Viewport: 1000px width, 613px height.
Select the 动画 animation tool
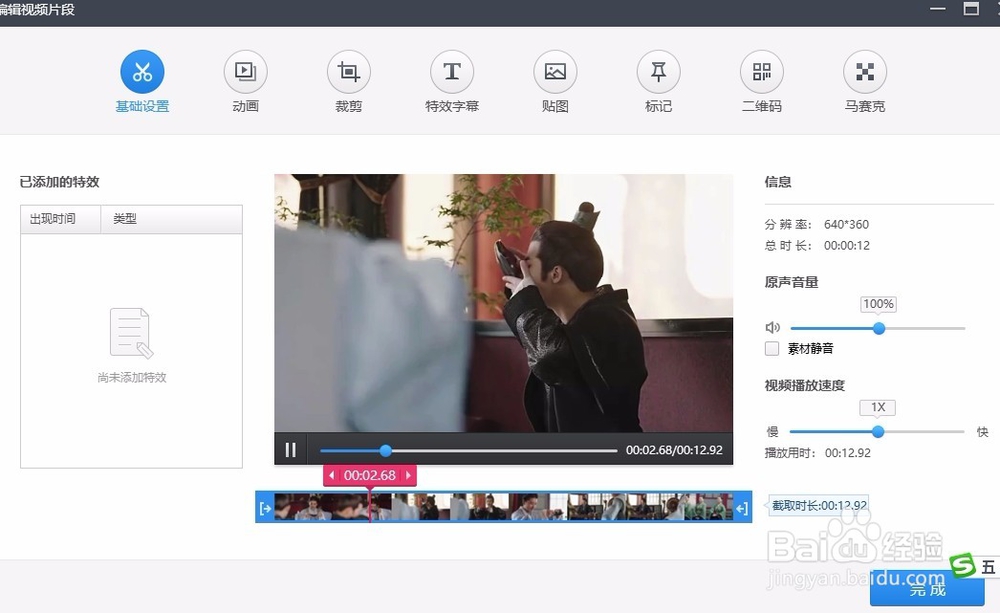click(245, 70)
